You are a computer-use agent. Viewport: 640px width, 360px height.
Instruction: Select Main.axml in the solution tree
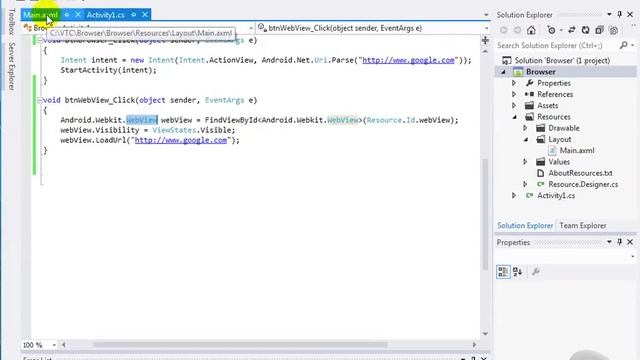[x=577, y=151]
